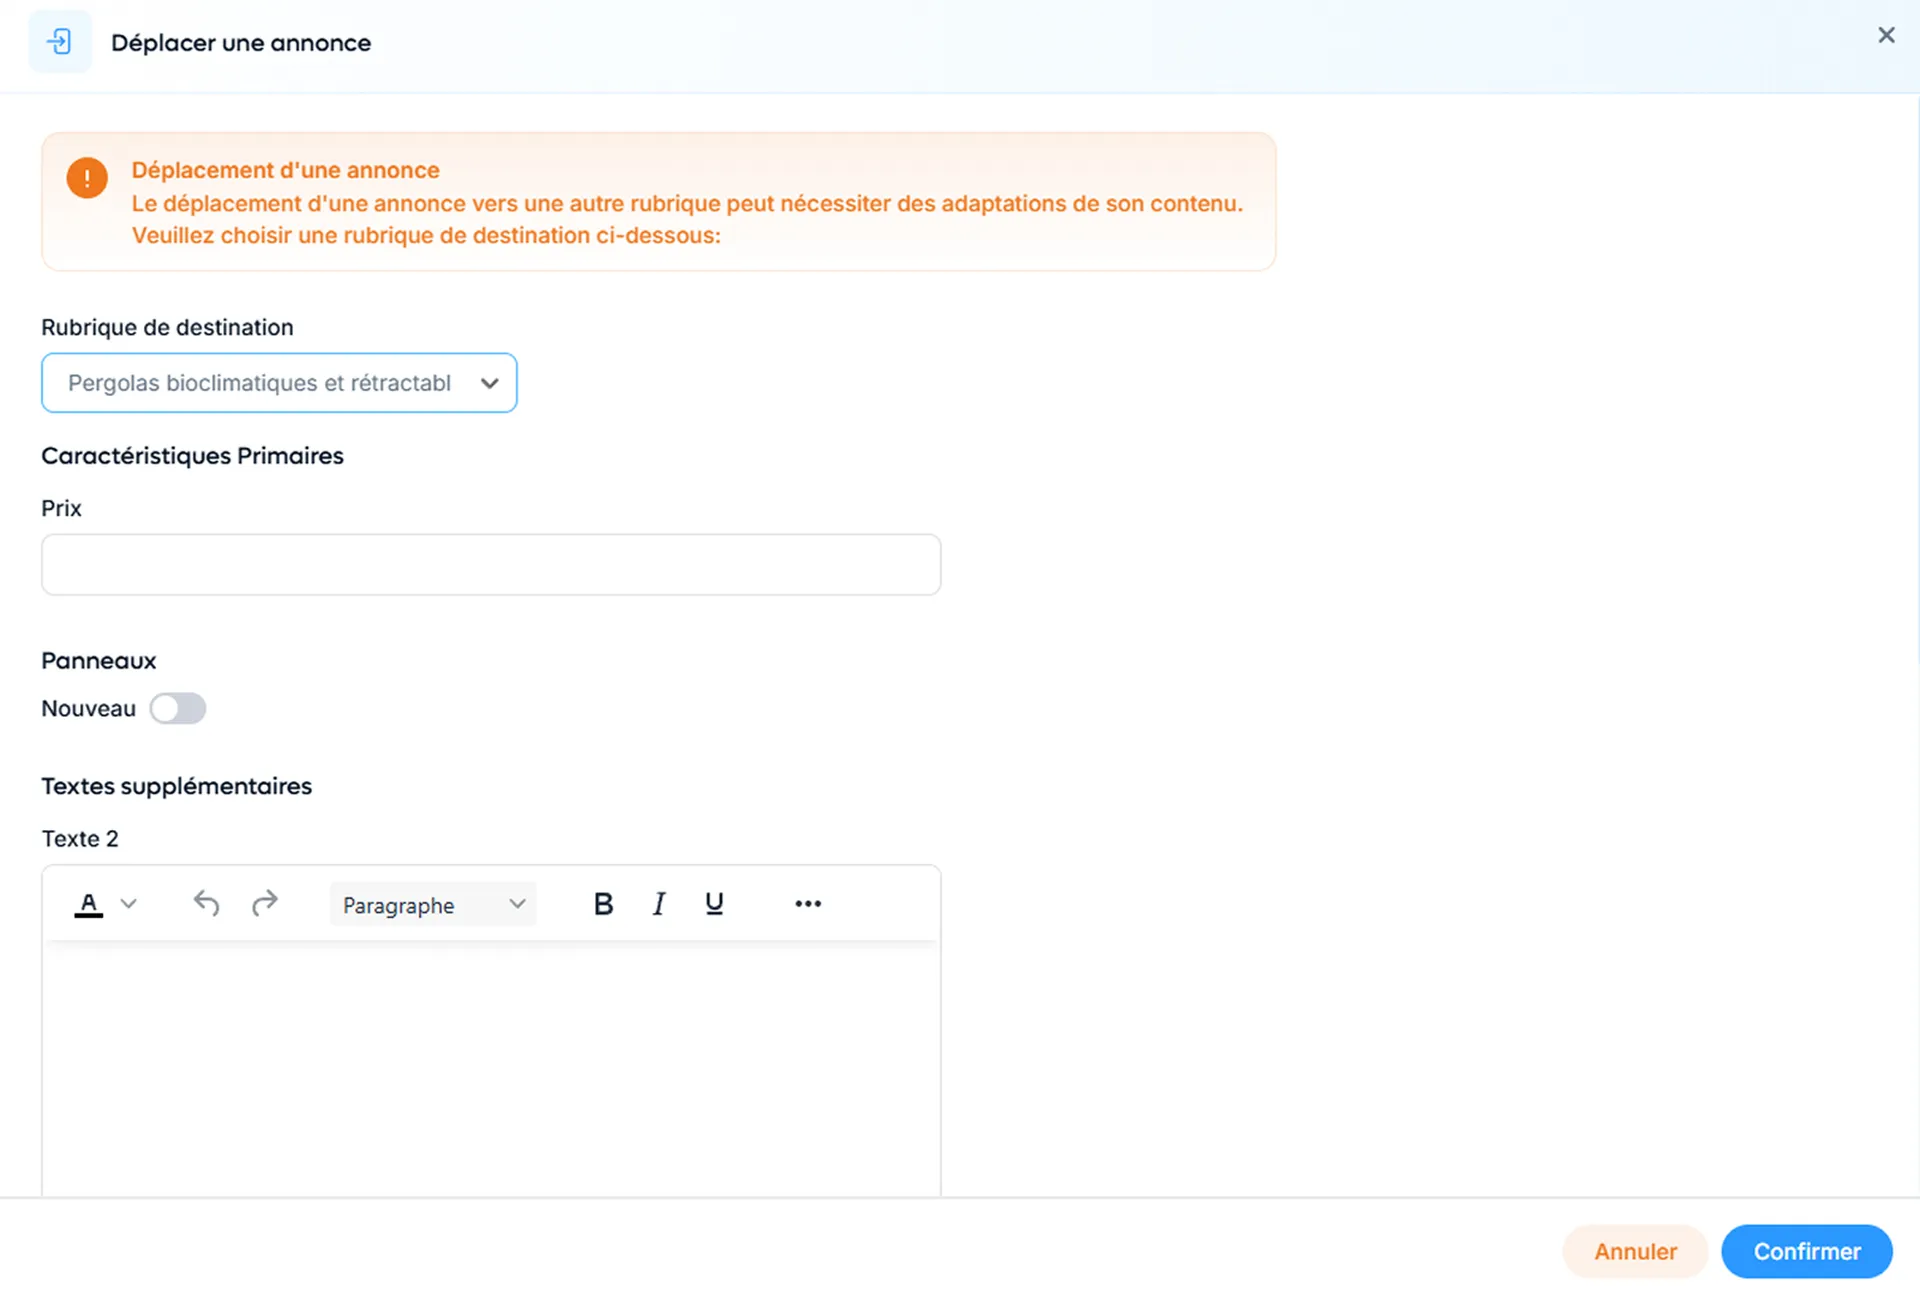The image size is (1920, 1296).
Task: Click the move announcement header icon
Action: [x=60, y=42]
